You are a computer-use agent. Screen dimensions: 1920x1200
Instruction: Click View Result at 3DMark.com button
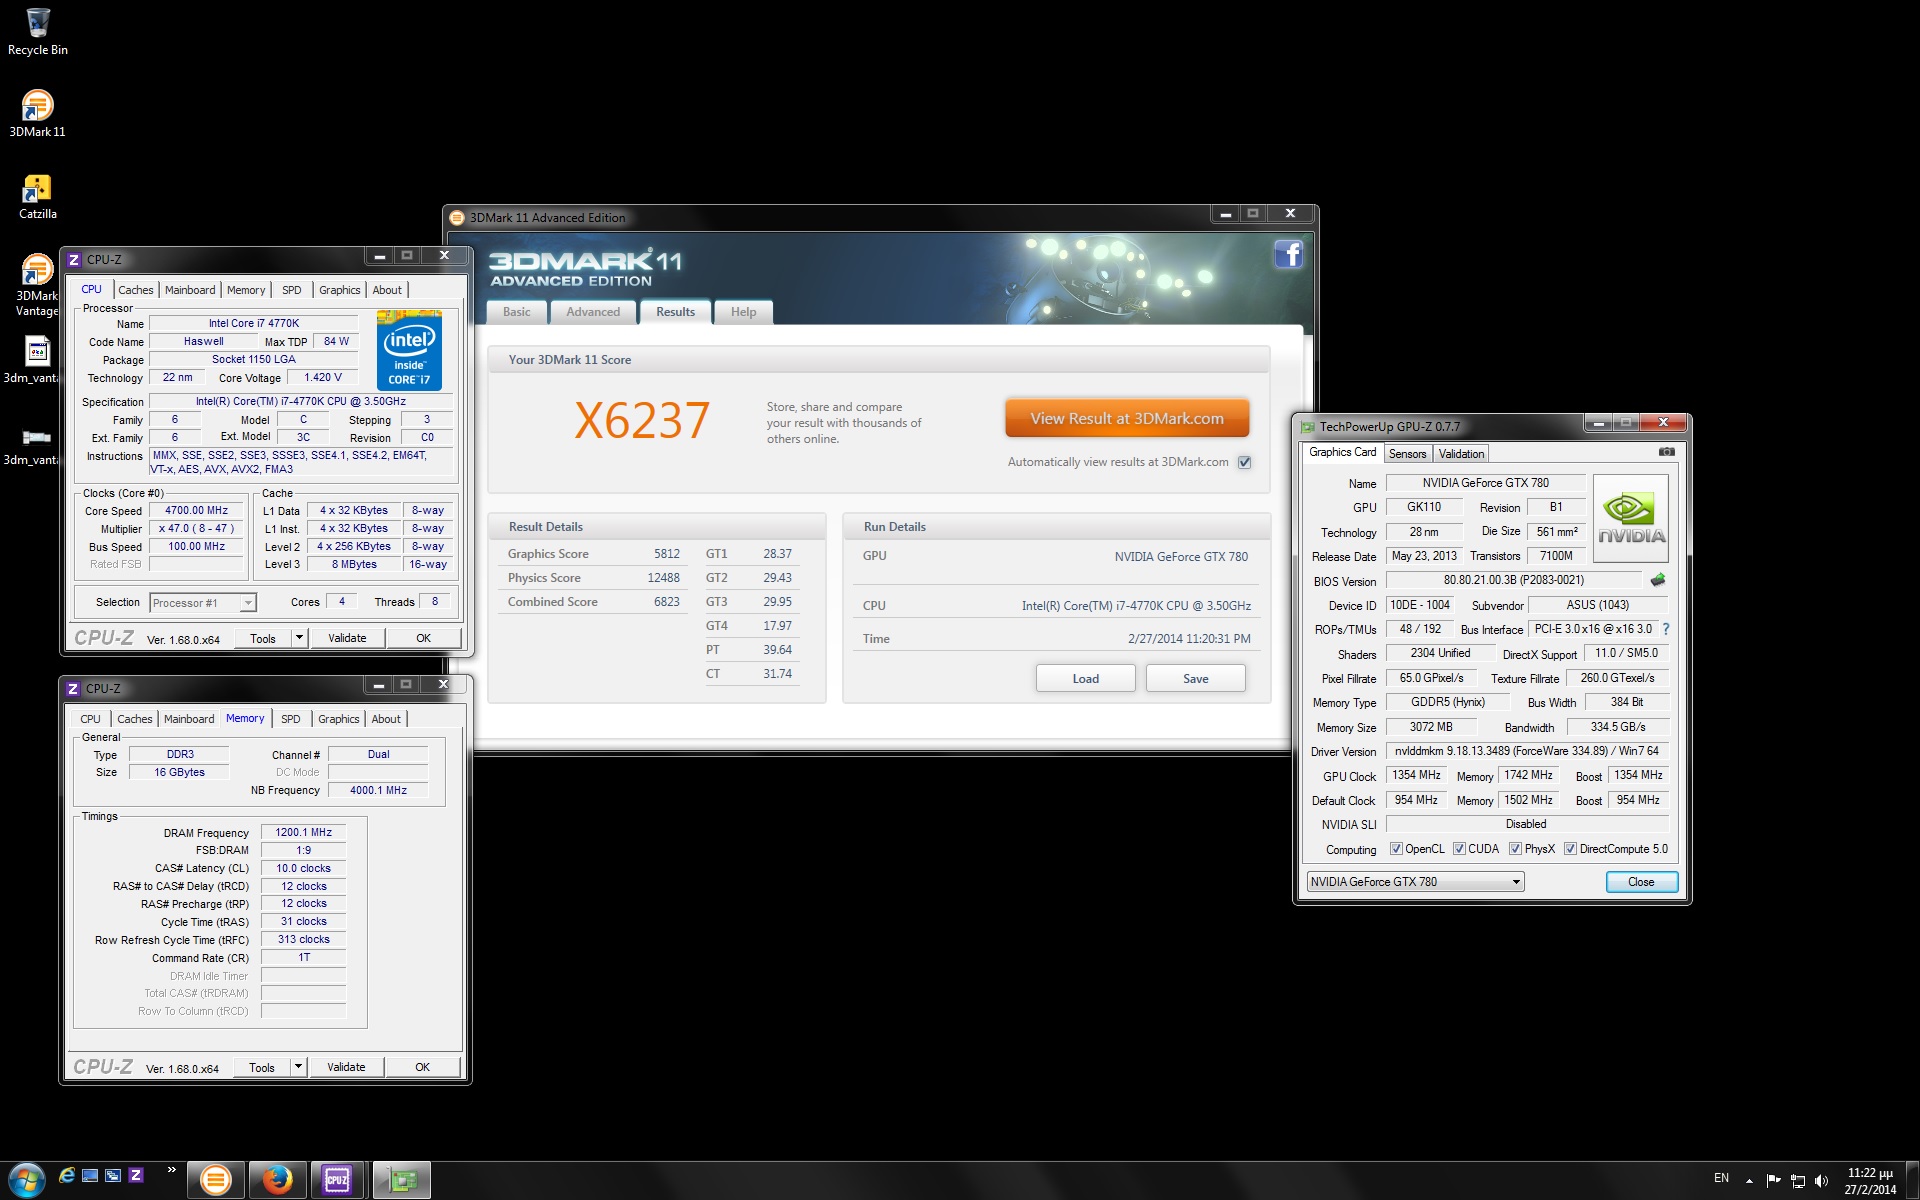(x=1127, y=419)
